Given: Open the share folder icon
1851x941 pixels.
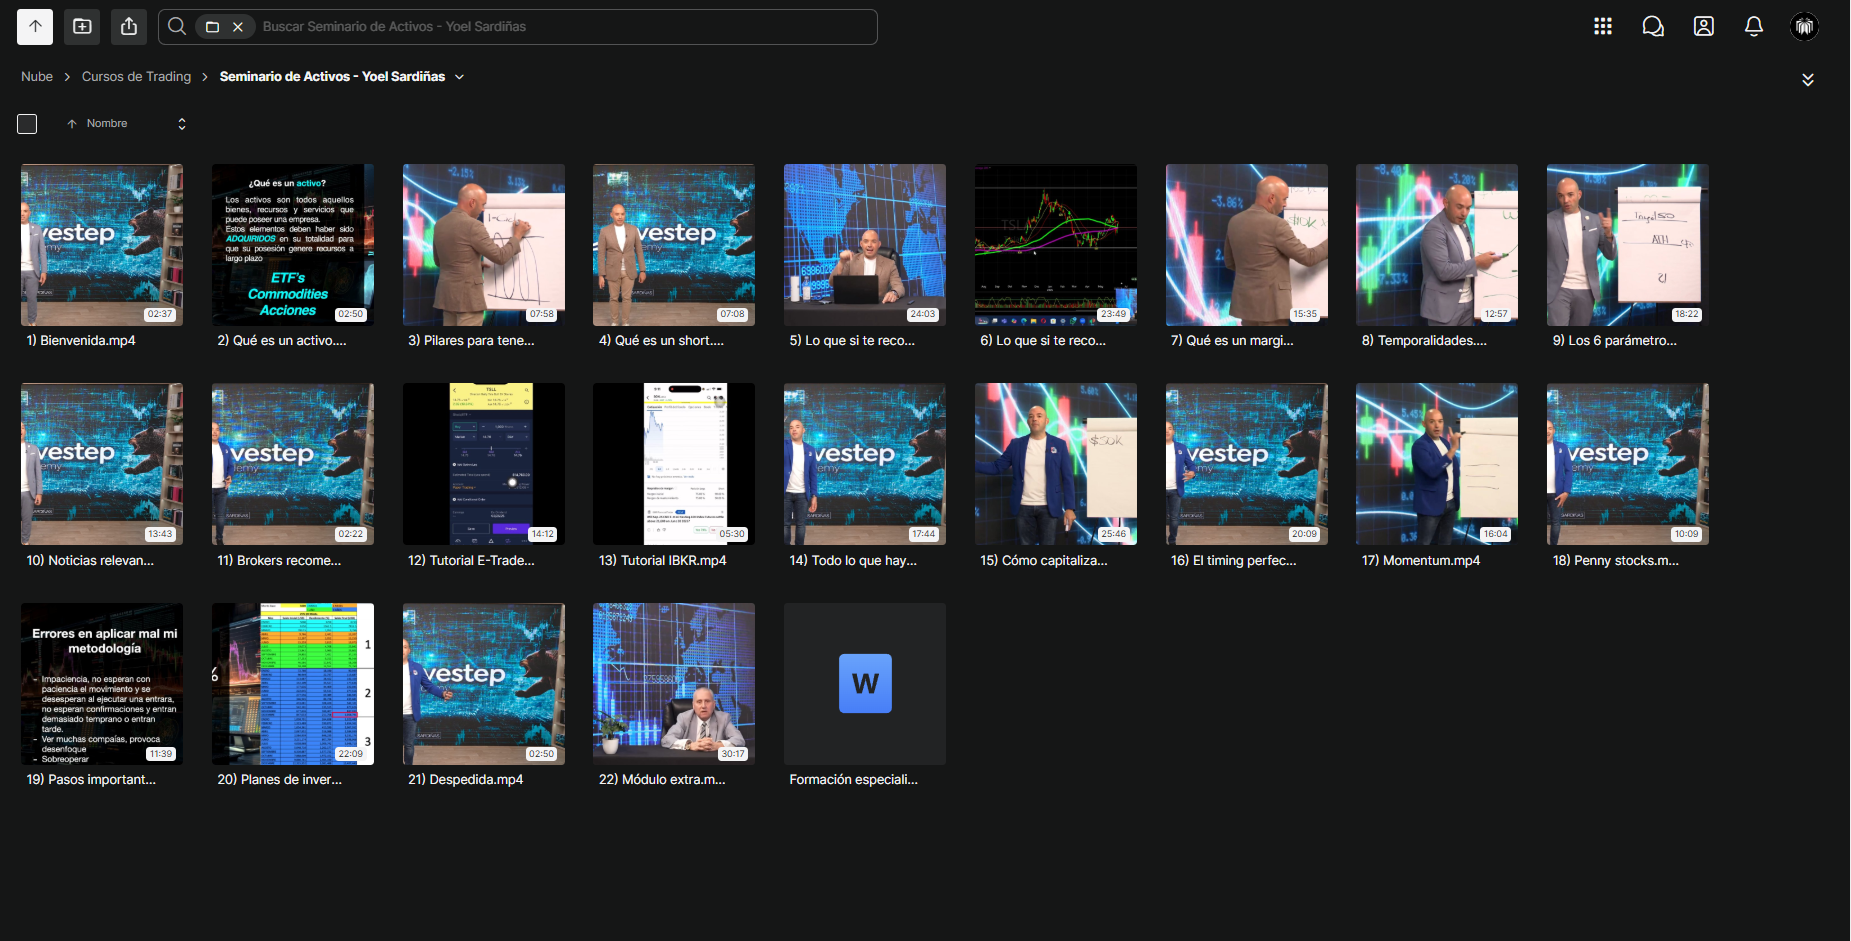Looking at the screenshot, I should tap(129, 27).
